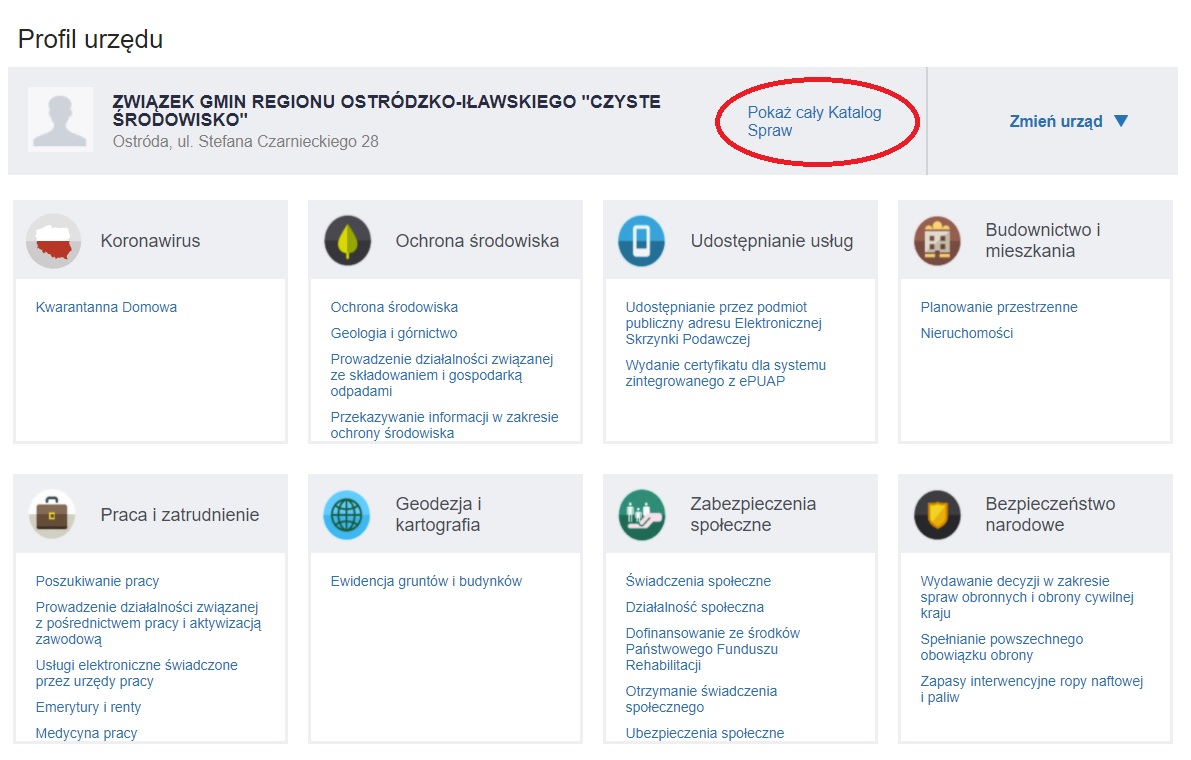Open Usługi elektroniczne świadczone przez urzędy pracy
This screenshot has height=760, width=1191.
pyautogui.click(x=137, y=673)
